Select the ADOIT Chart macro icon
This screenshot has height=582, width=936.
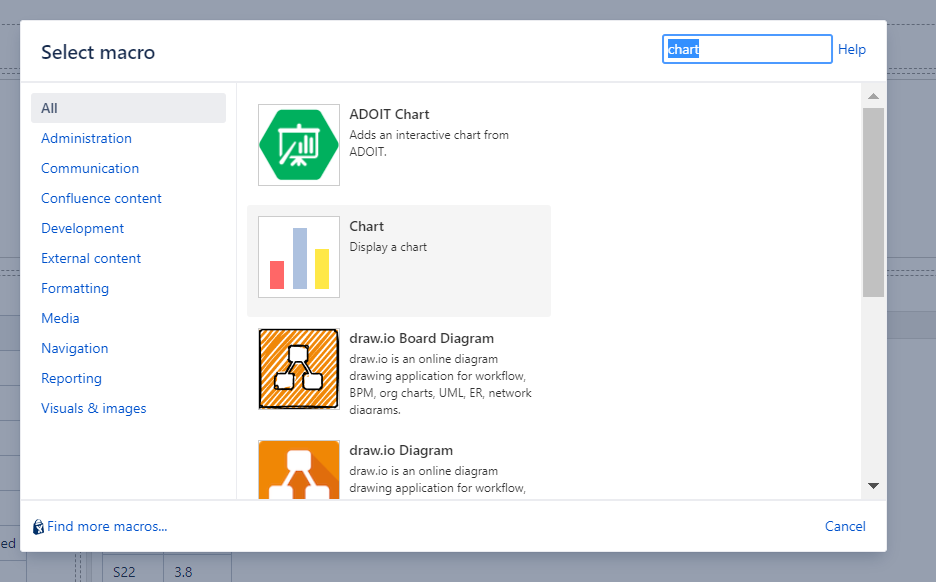pos(299,145)
